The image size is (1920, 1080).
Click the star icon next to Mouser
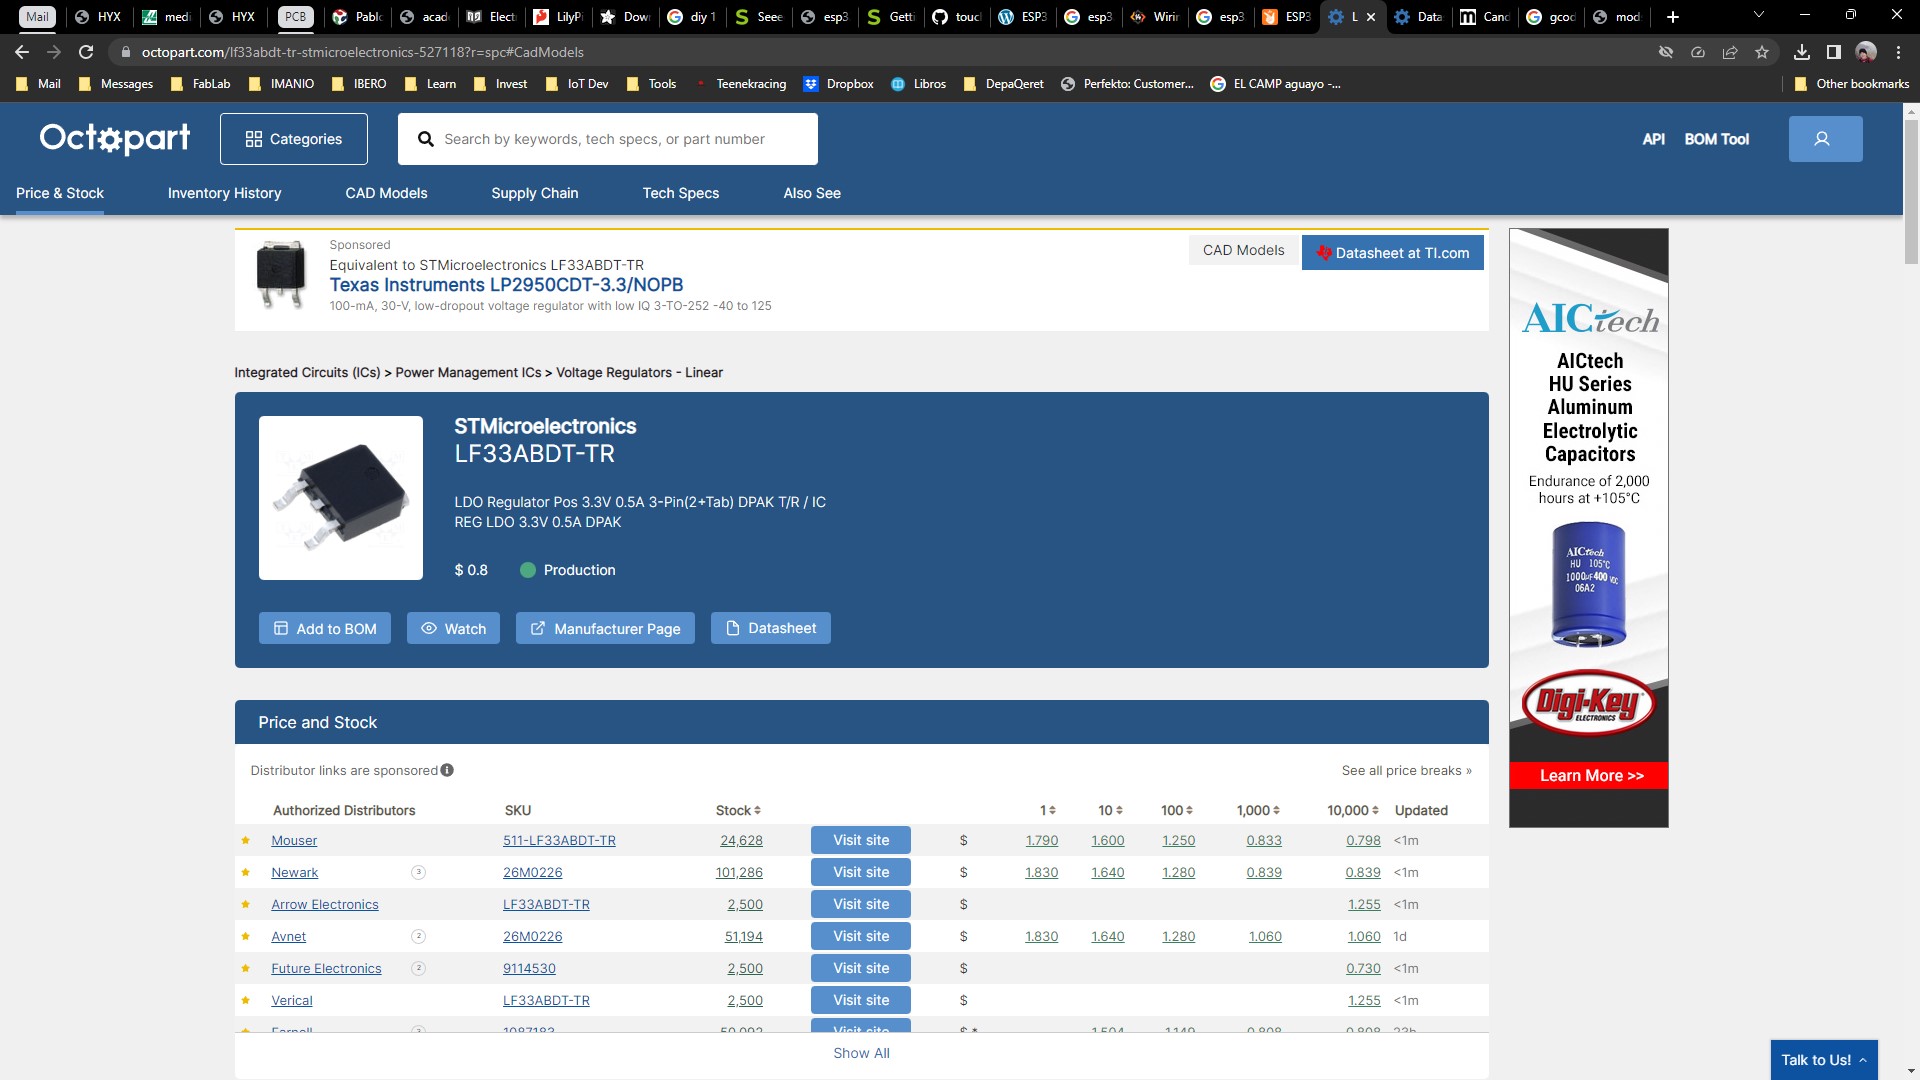tap(245, 840)
